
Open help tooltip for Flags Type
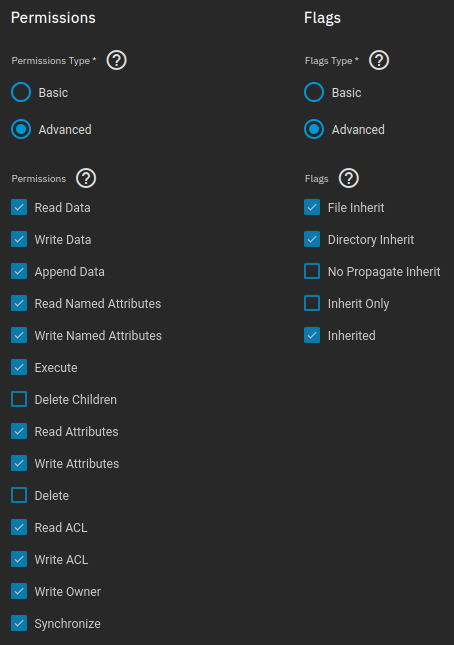pos(379,60)
